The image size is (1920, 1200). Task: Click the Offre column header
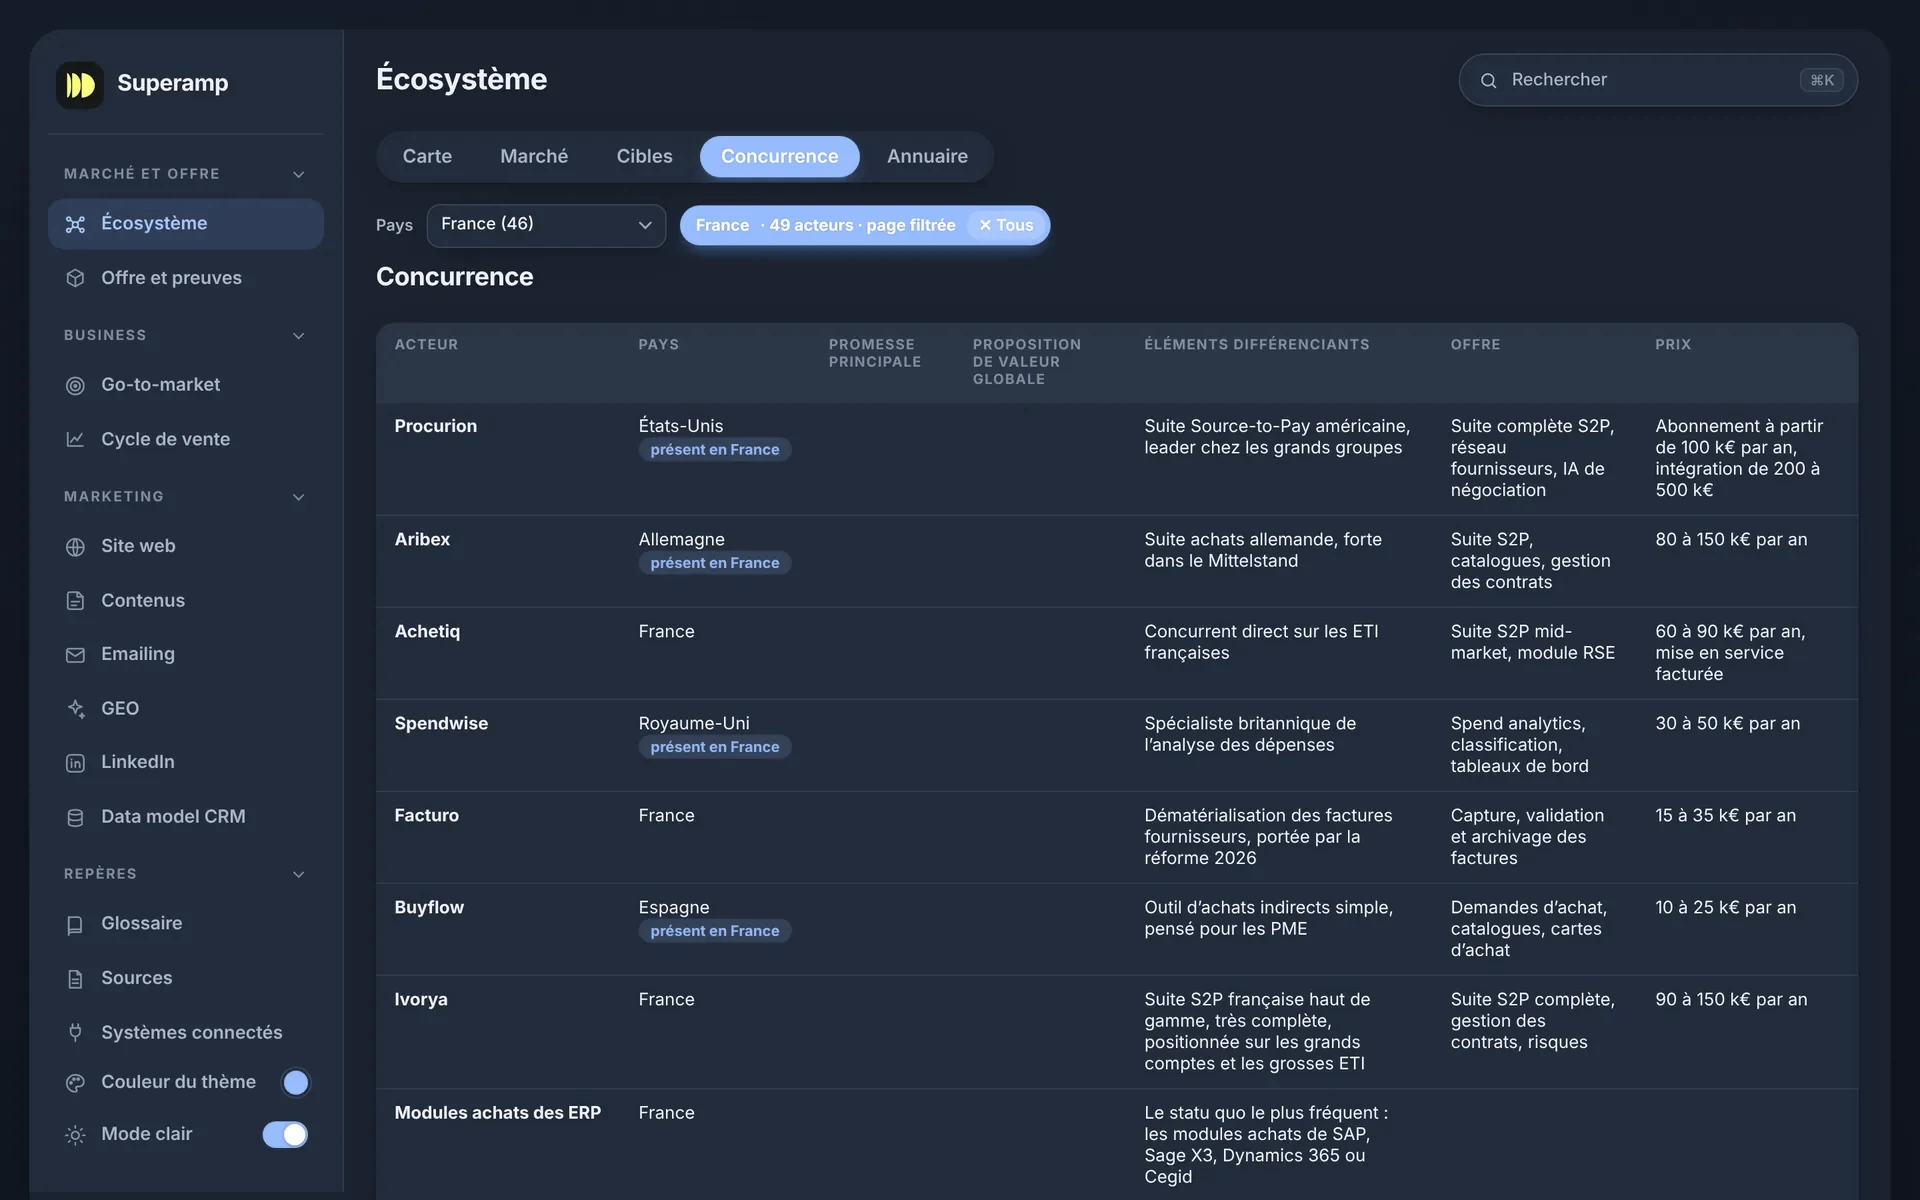(x=1475, y=345)
